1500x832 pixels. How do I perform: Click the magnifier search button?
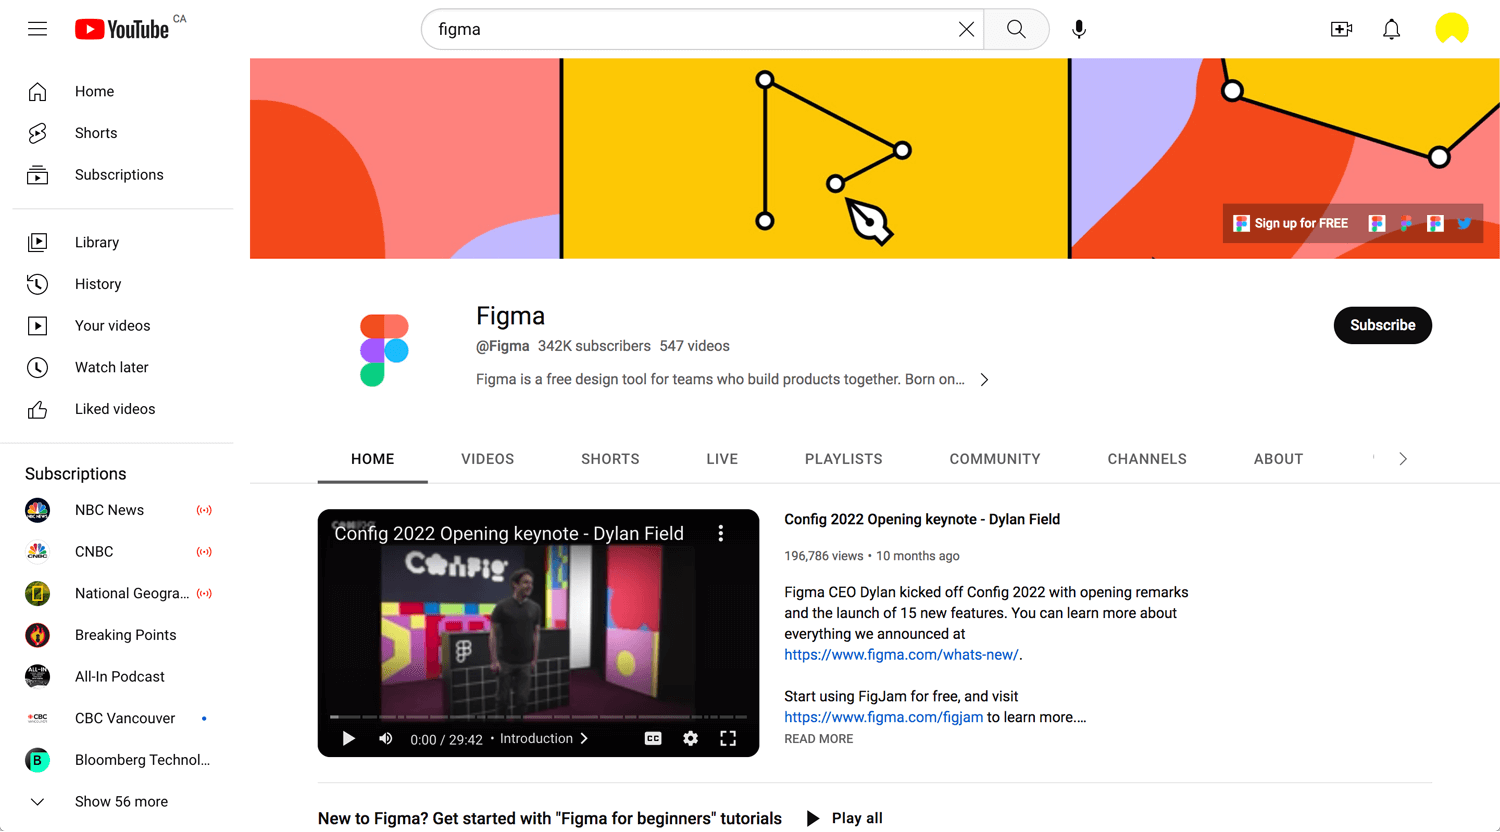[x=1016, y=29]
